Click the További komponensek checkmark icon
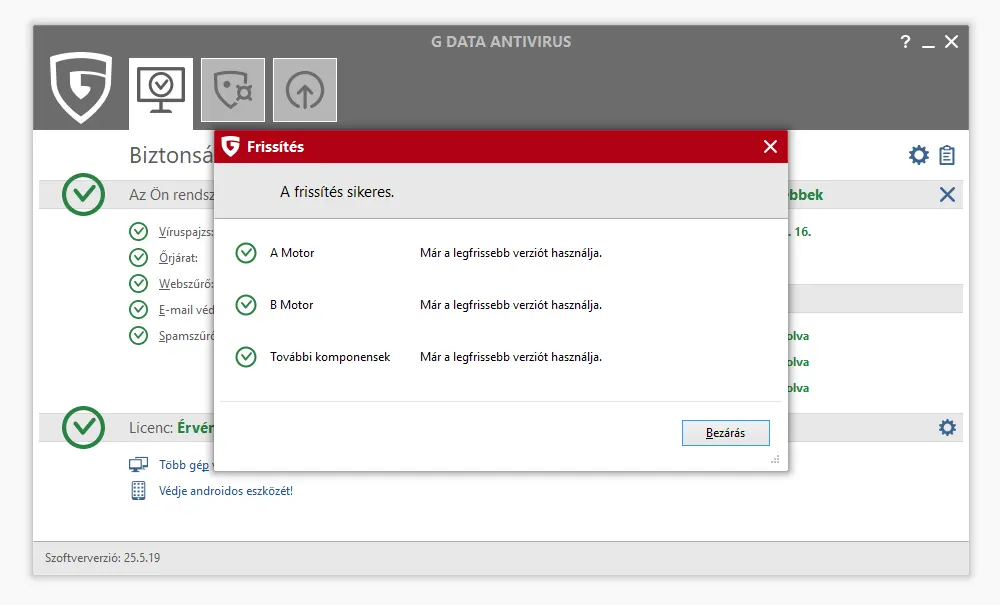Image resolution: width=1000 pixels, height=605 pixels. click(x=246, y=357)
